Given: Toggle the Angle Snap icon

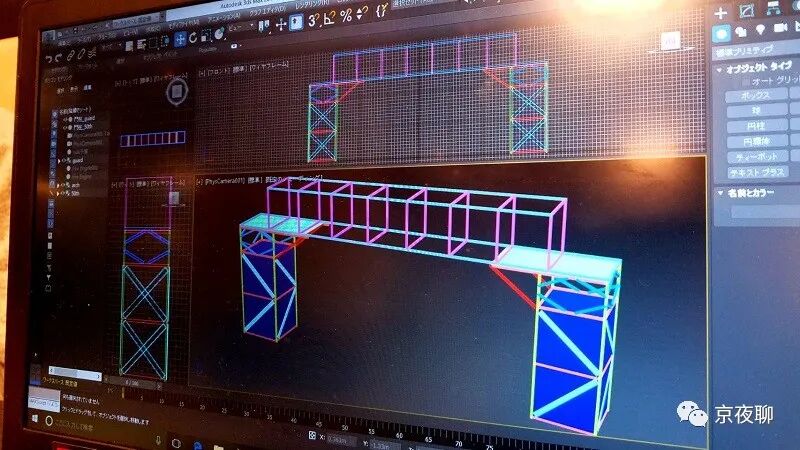Looking at the screenshot, I should tap(330, 18).
